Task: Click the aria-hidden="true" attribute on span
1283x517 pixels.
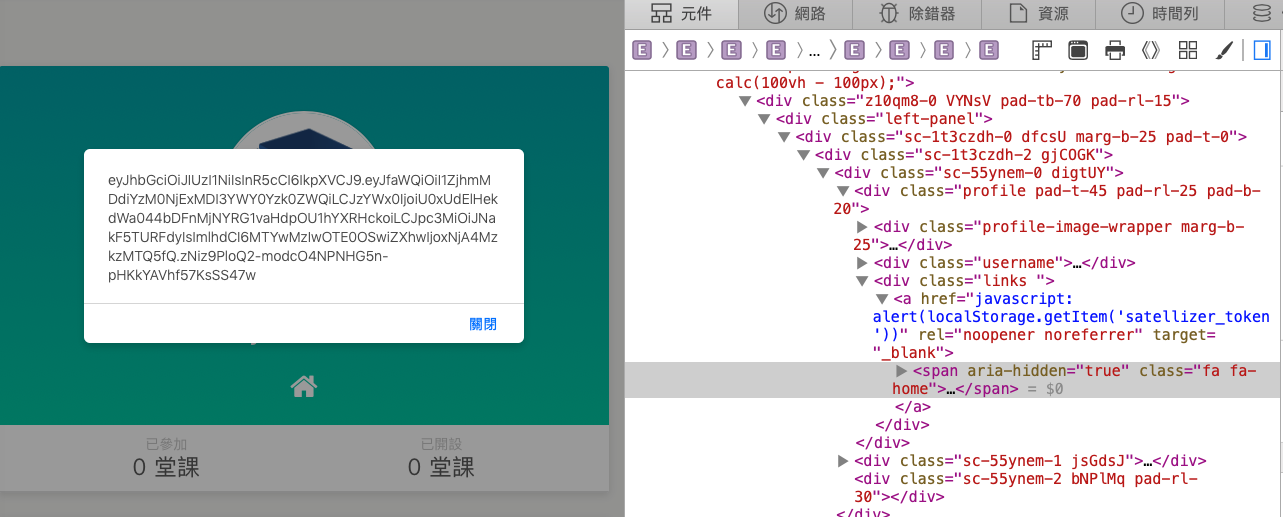Action: [x=1047, y=371]
